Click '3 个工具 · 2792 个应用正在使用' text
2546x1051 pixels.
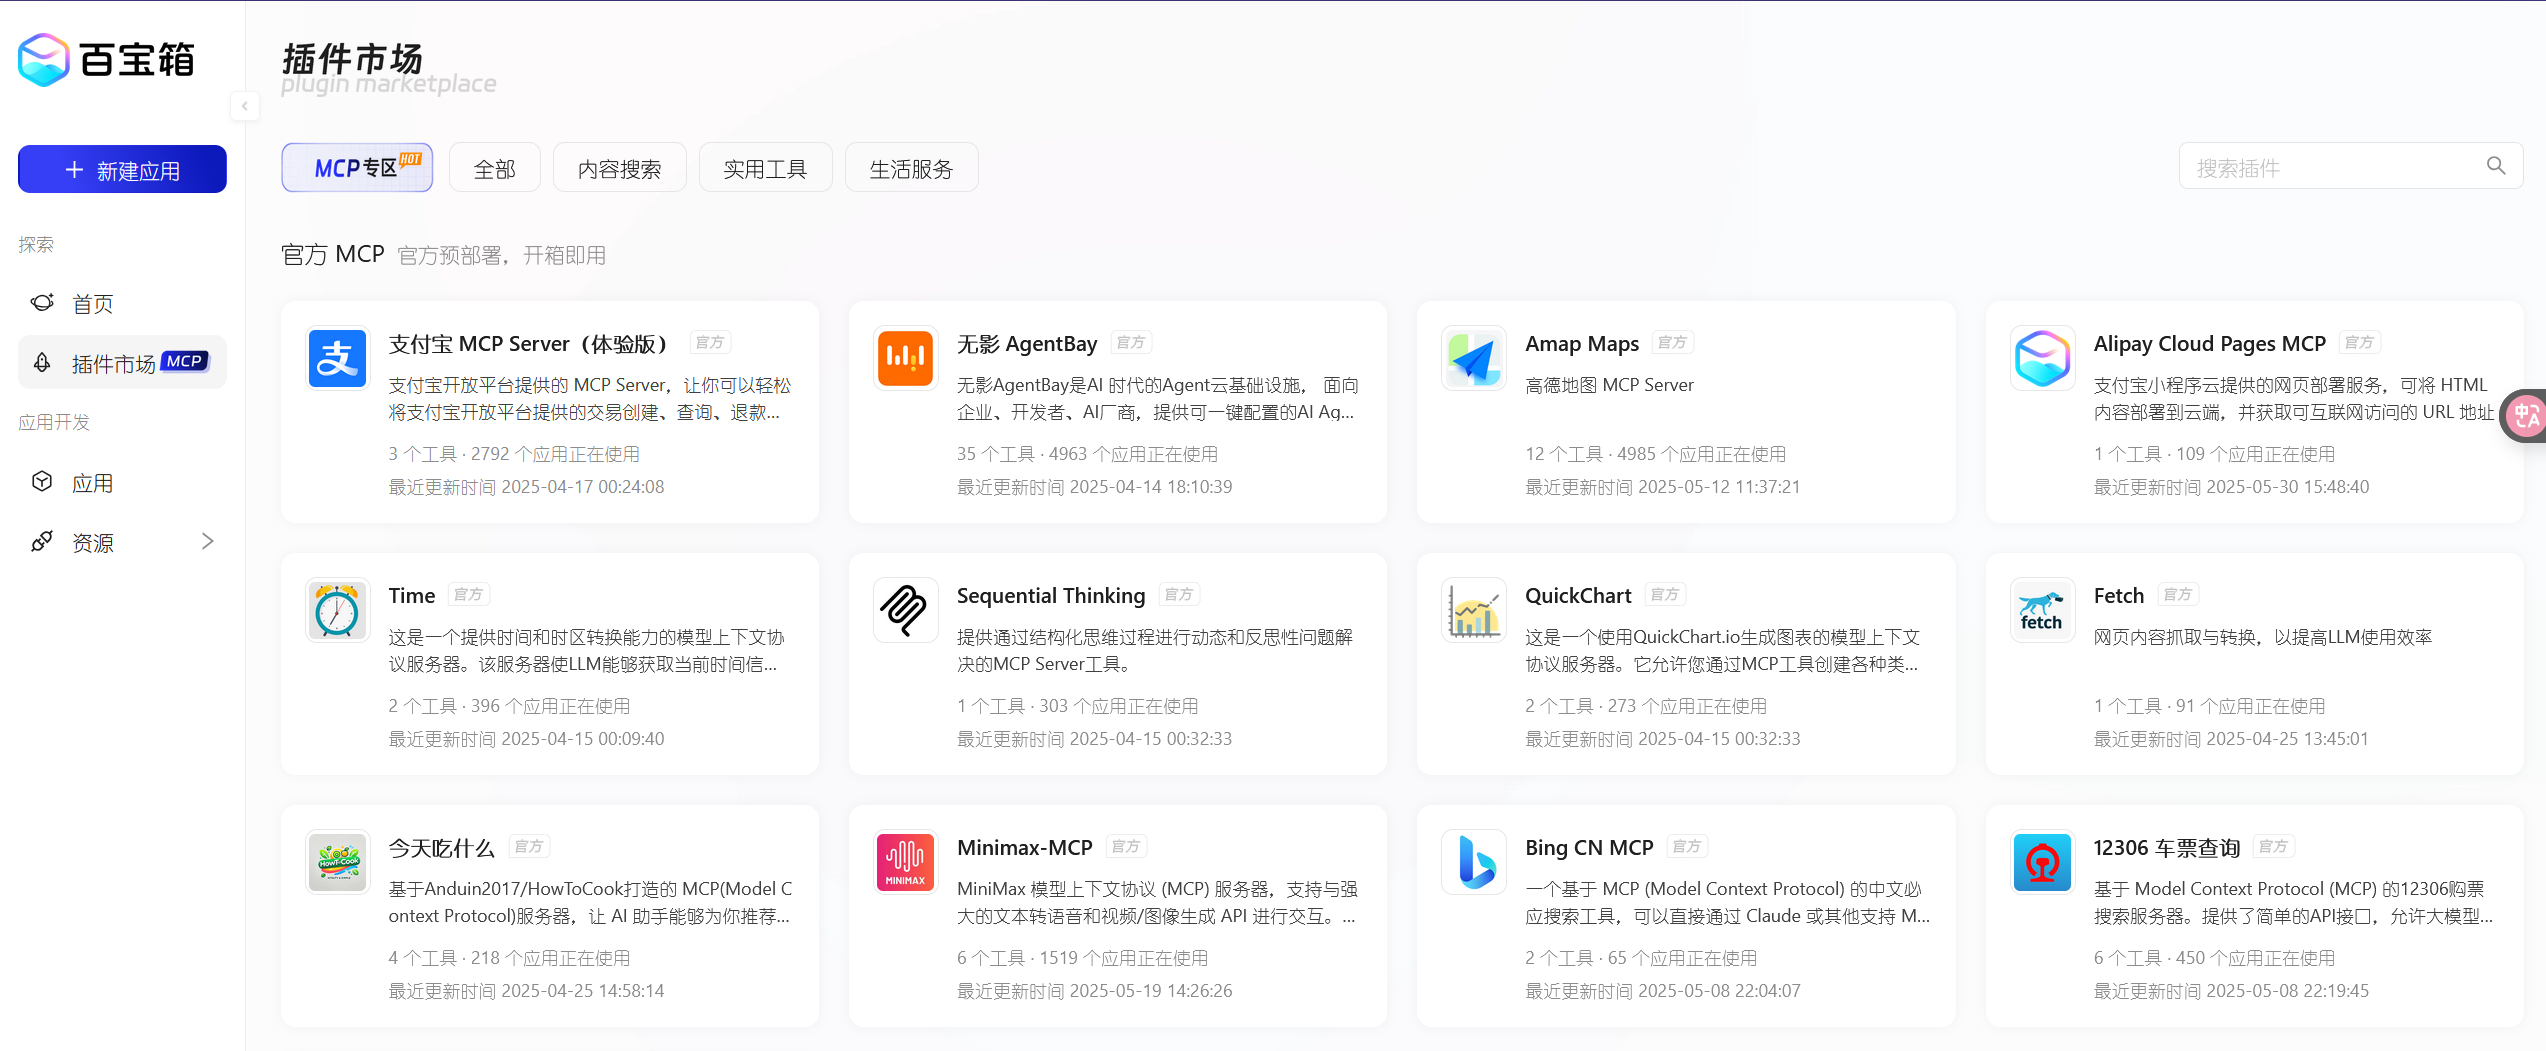[x=514, y=454]
